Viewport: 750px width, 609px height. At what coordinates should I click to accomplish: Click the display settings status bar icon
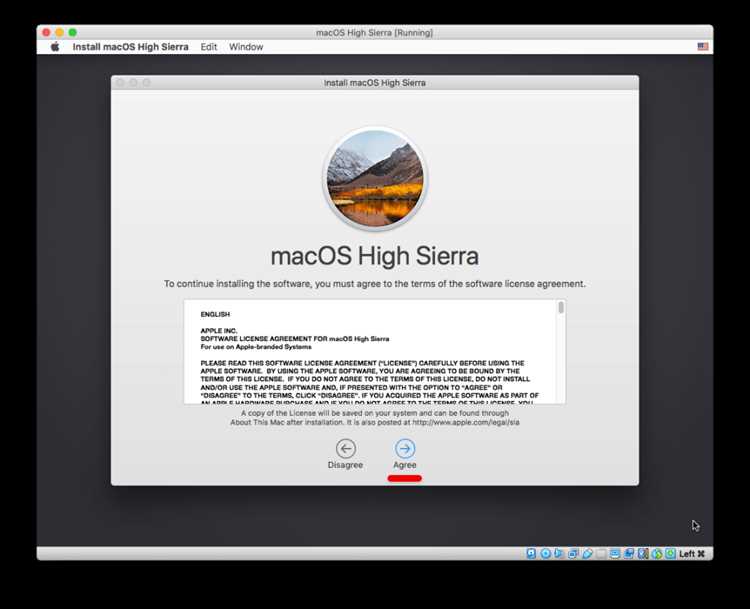click(x=615, y=554)
